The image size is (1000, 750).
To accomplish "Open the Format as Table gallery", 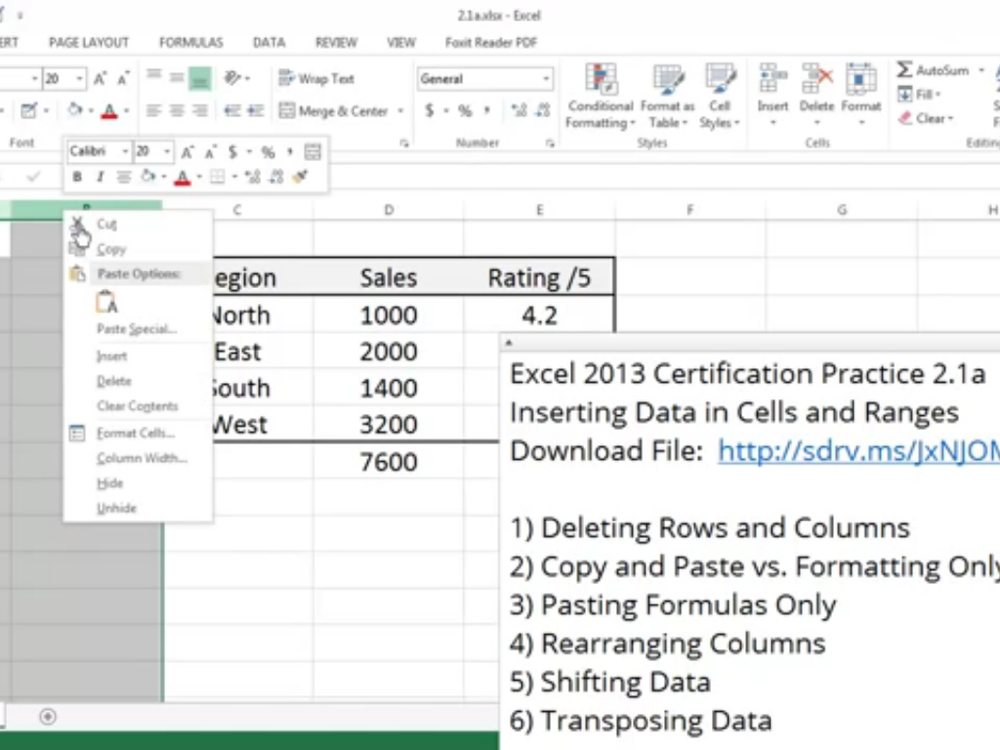I will coord(667,96).
